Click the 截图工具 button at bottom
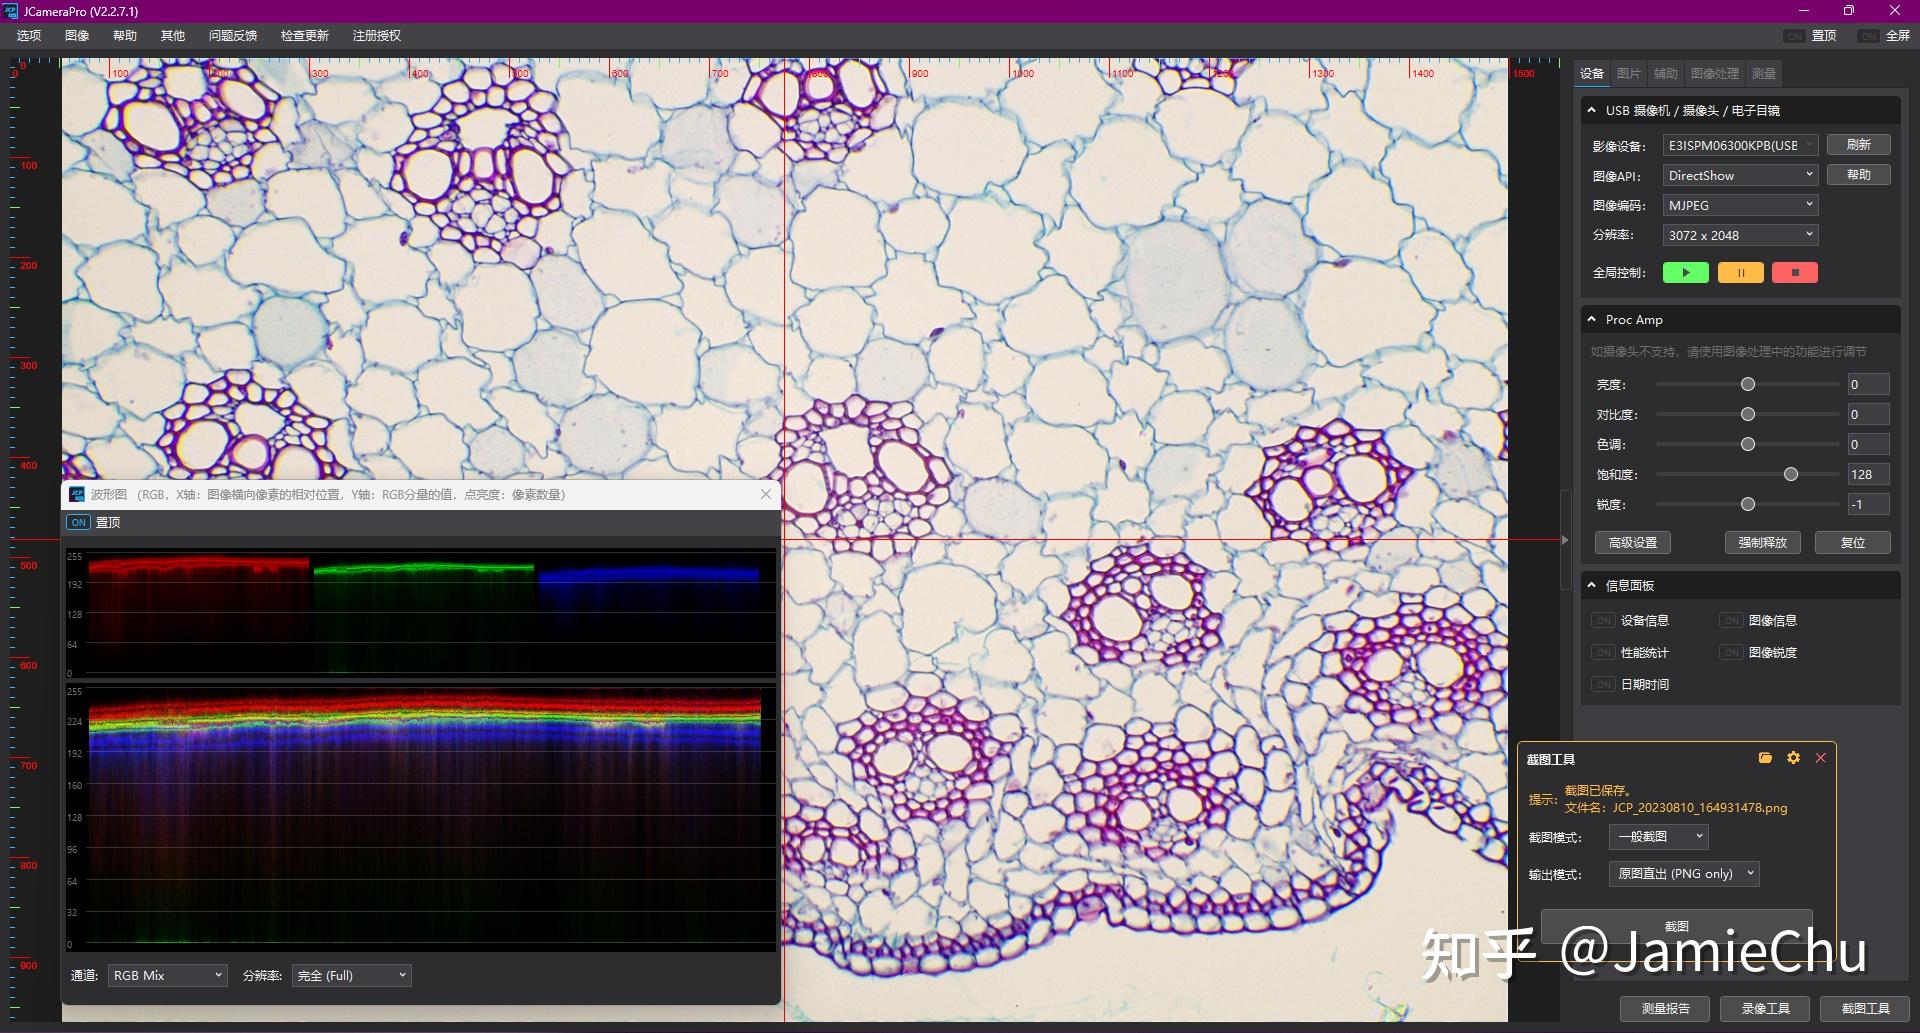Viewport: 1920px width, 1033px height. coord(1866,1008)
